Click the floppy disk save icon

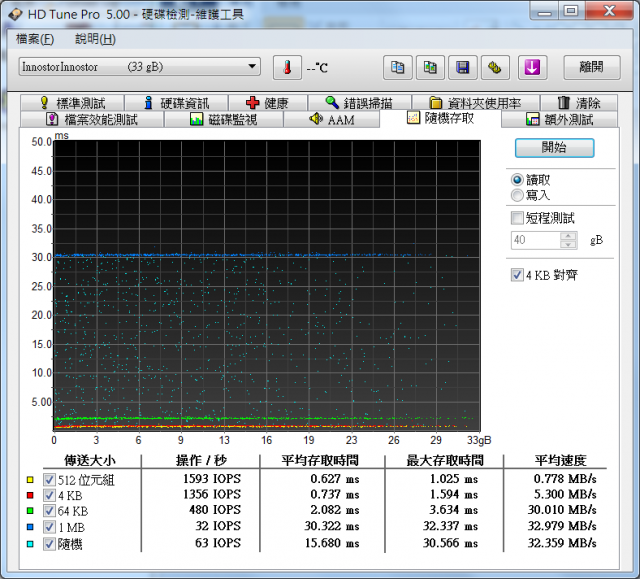click(462, 67)
